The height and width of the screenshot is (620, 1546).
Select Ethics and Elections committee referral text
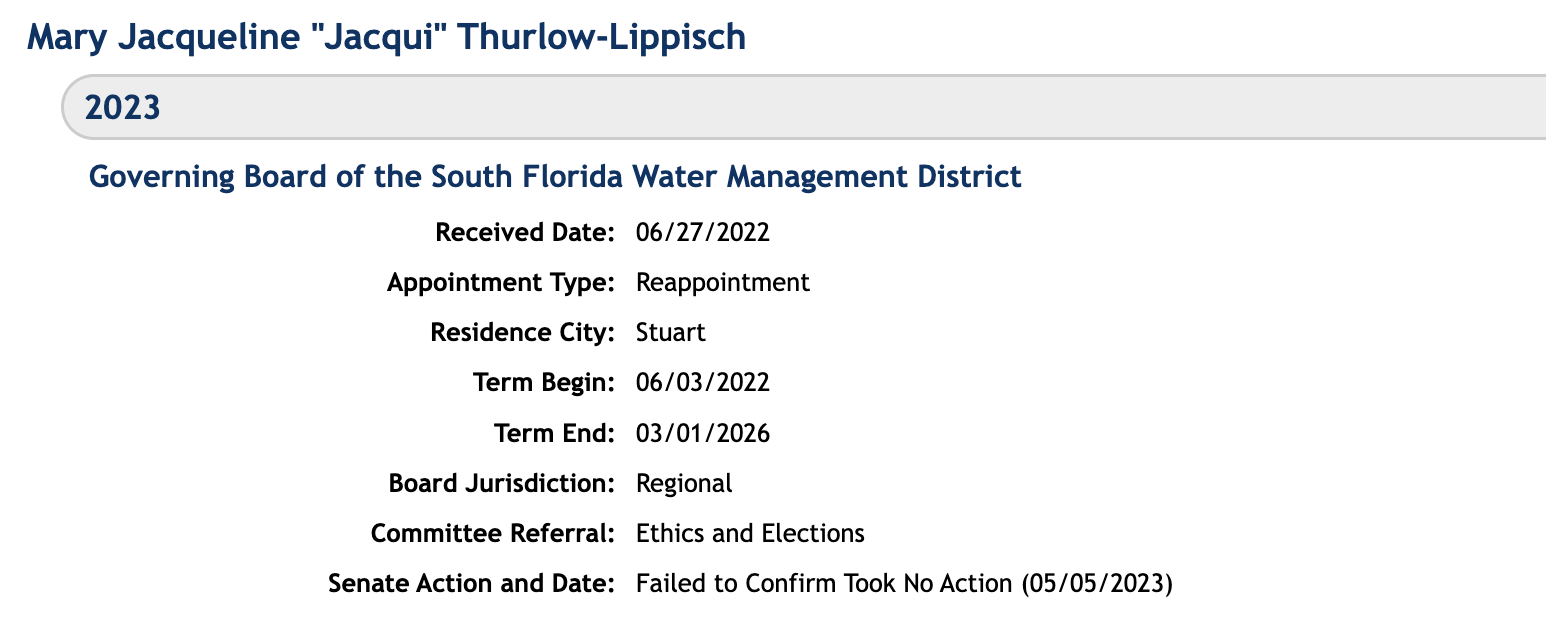coord(750,533)
